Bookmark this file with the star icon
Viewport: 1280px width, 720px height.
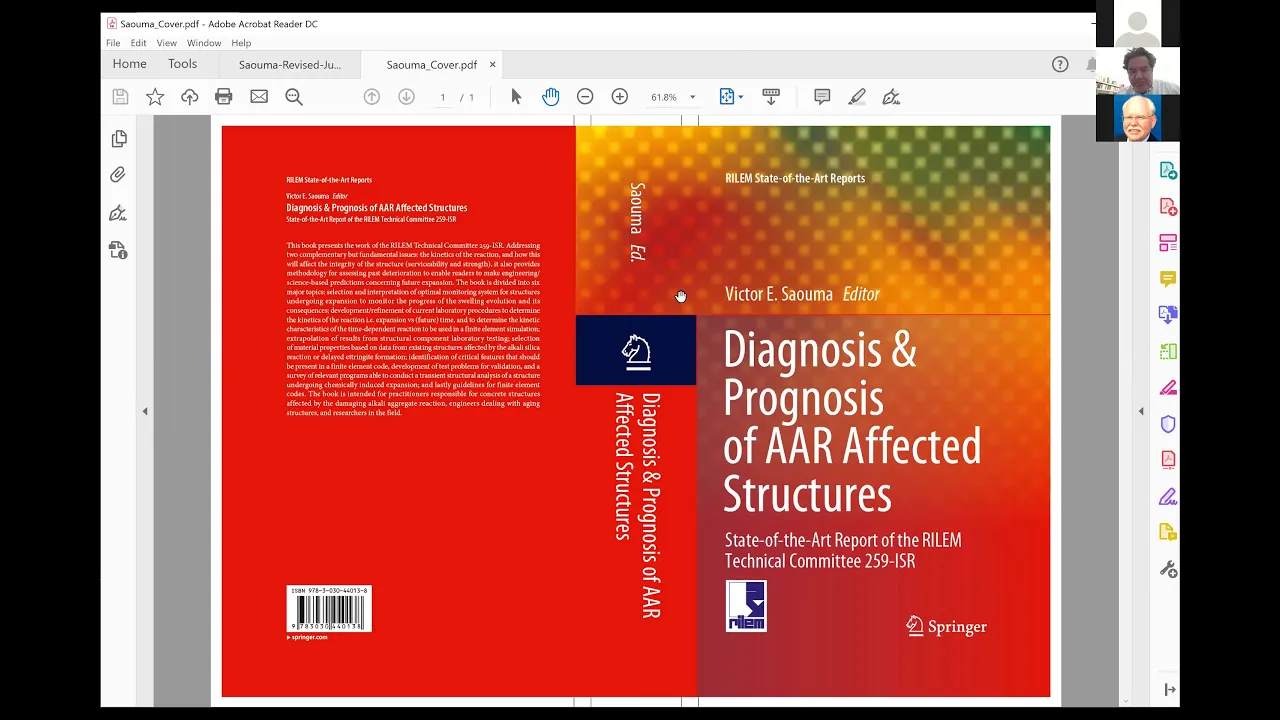click(155, 97)
